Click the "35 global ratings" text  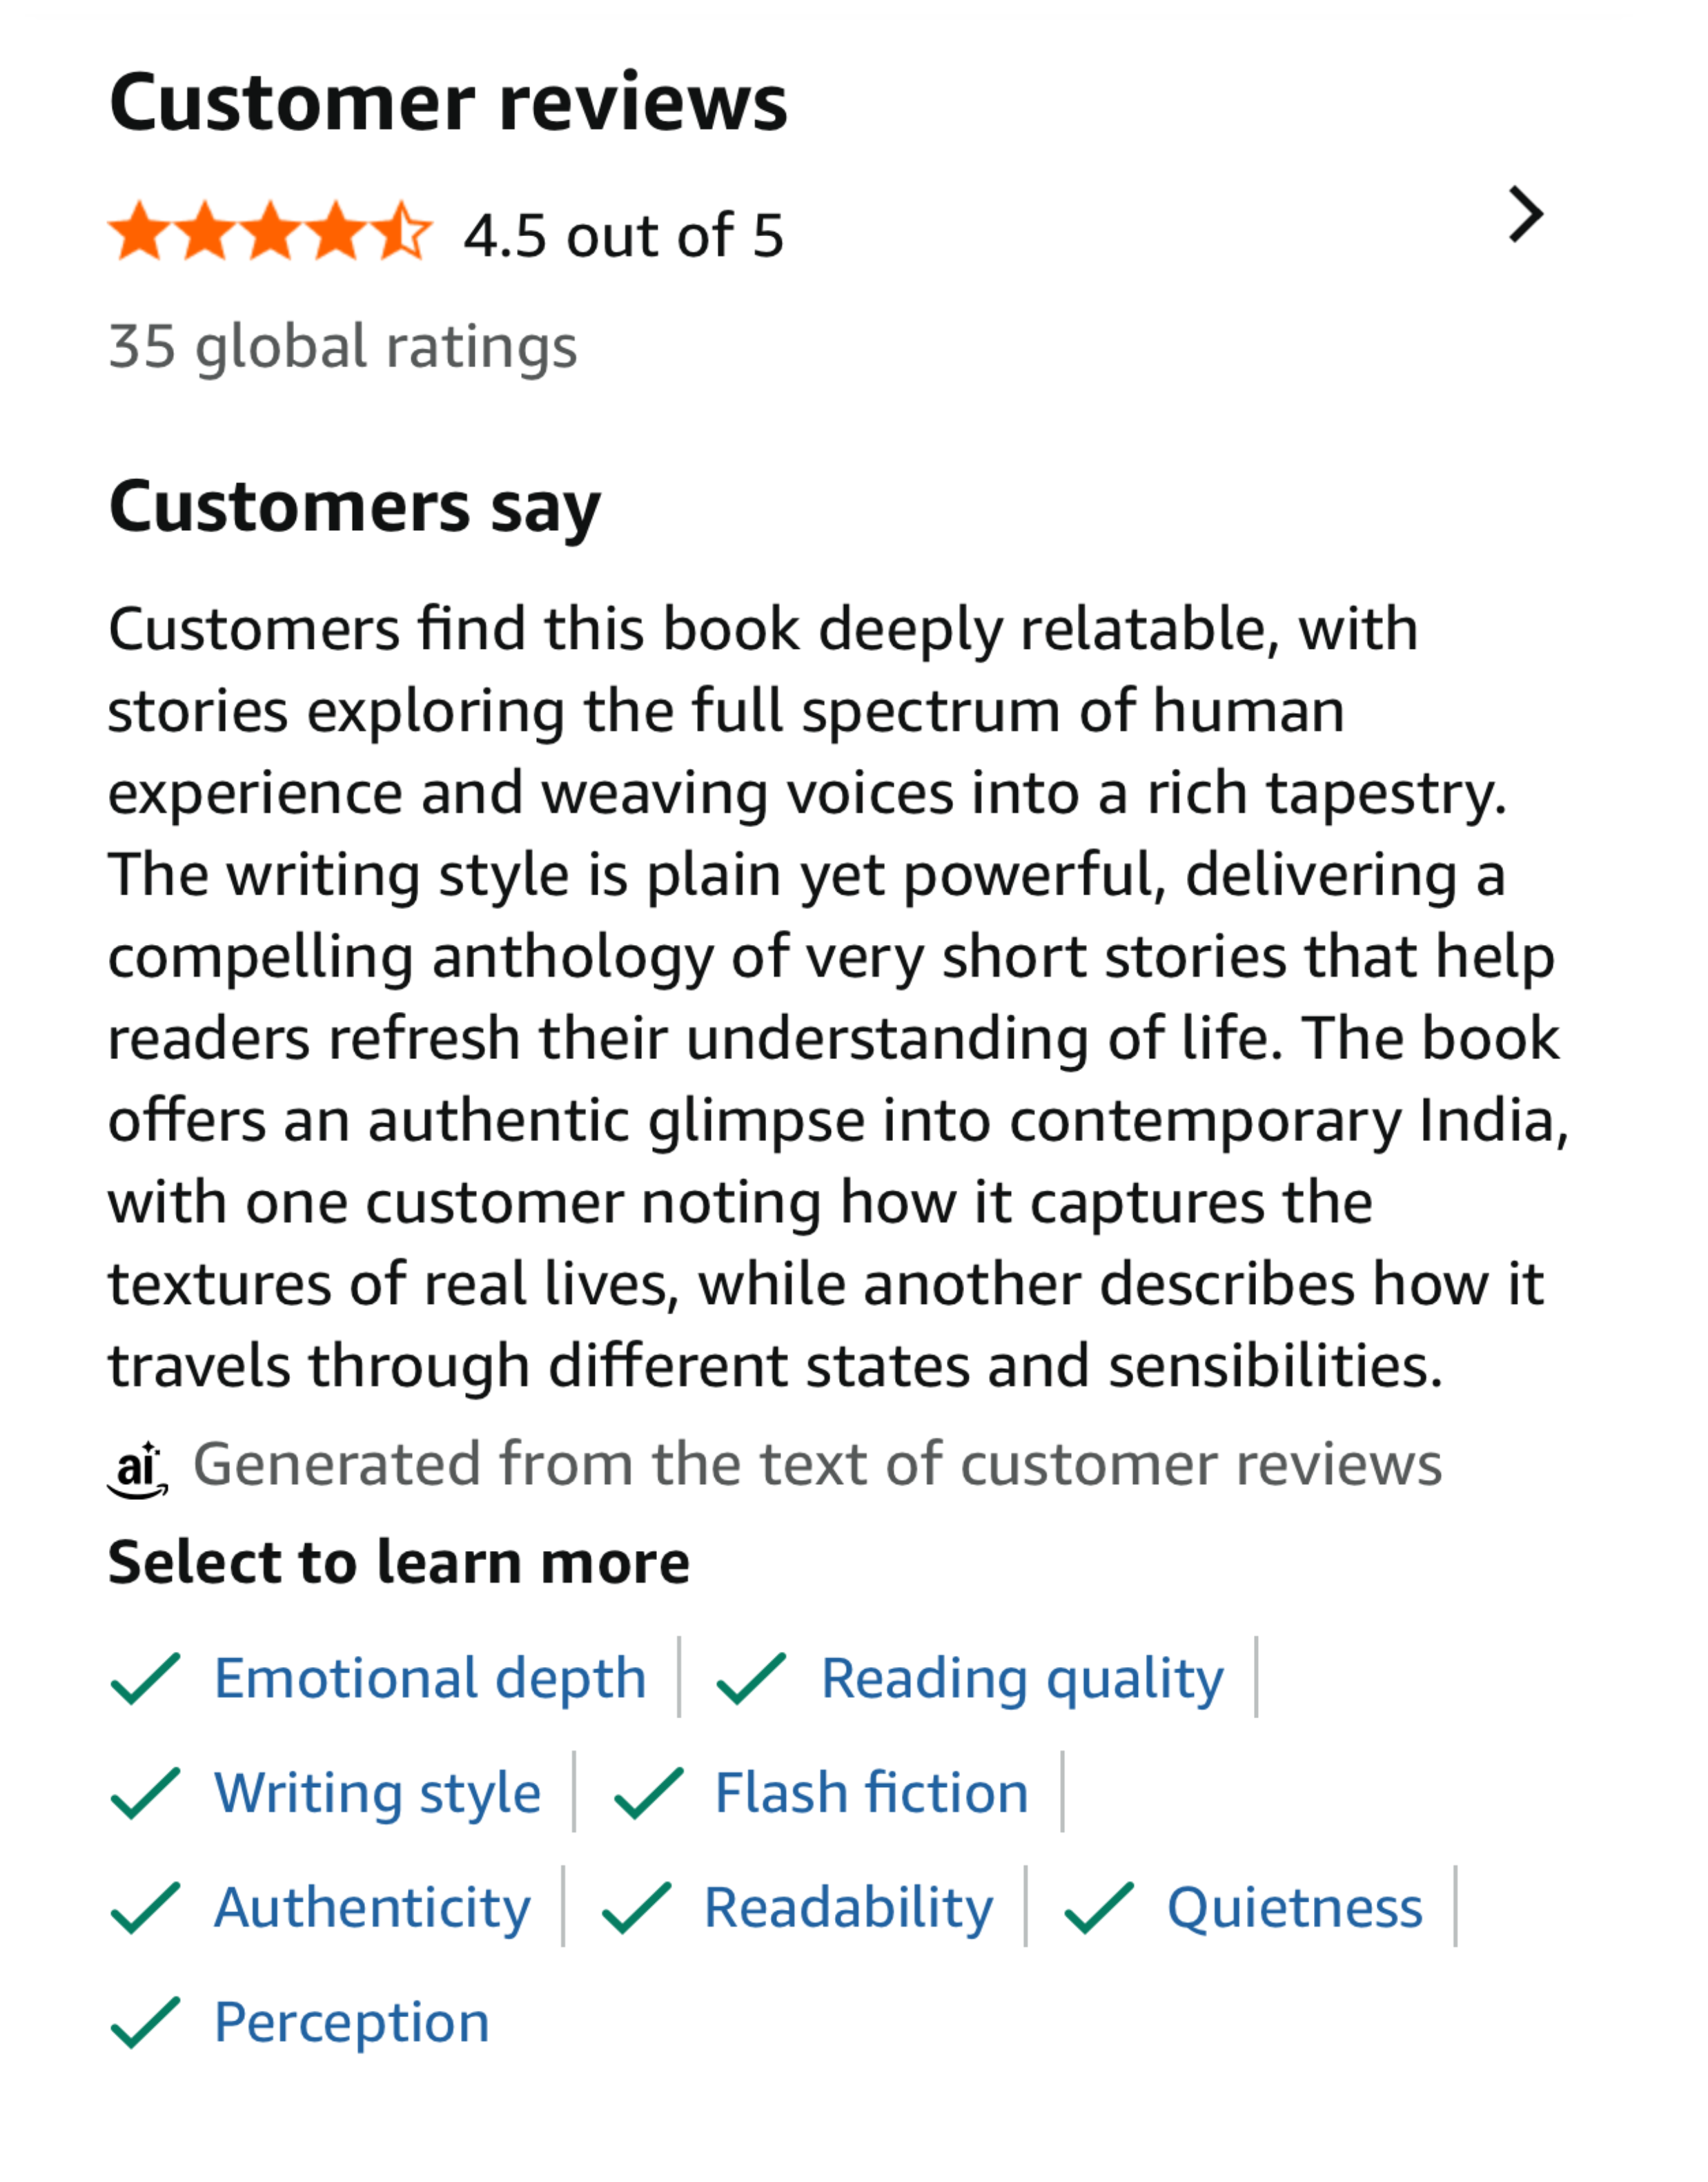[x=343, y=347]
